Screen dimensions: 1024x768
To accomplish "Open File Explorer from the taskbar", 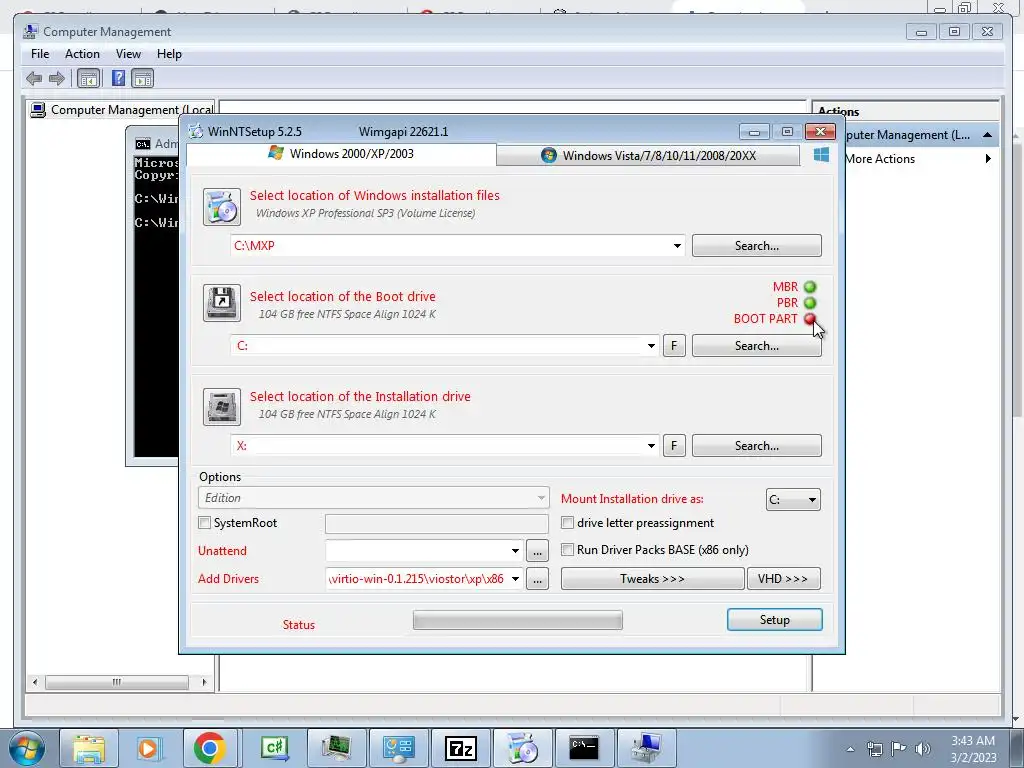I will click(x=89, y=748).
